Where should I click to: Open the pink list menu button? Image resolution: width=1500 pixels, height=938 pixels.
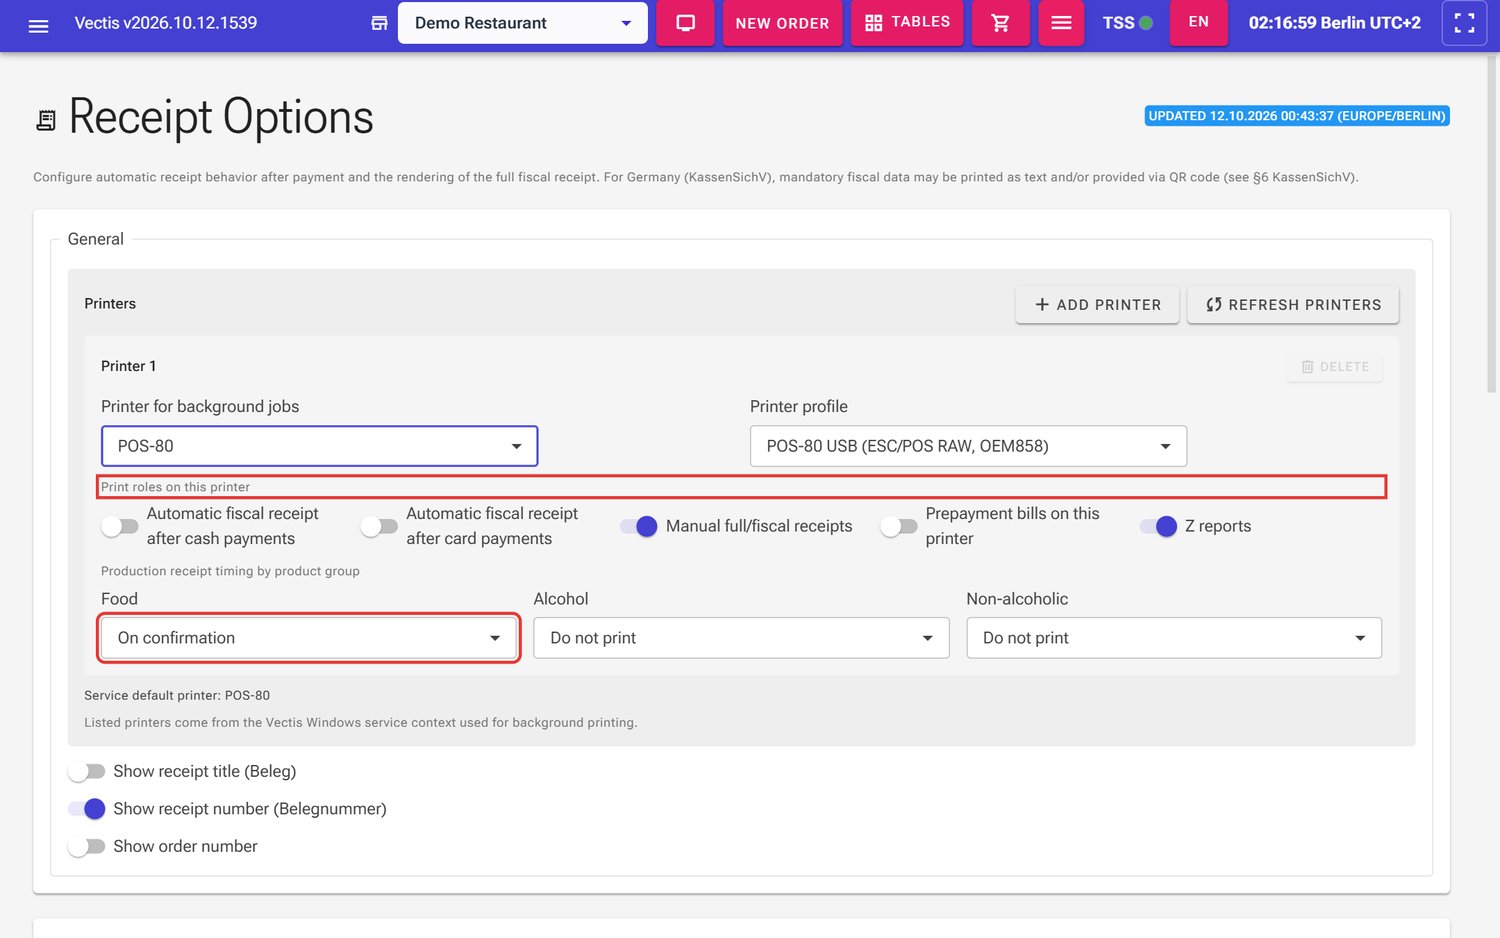1061,23
